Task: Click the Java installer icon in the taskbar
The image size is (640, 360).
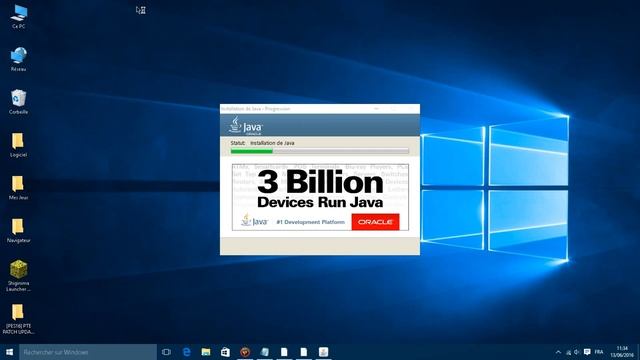Action: 323,352
